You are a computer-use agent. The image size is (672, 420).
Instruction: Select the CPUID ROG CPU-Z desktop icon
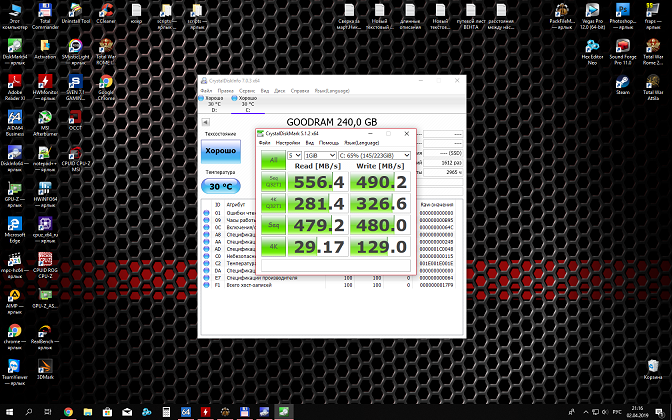(x=45, y=266)
